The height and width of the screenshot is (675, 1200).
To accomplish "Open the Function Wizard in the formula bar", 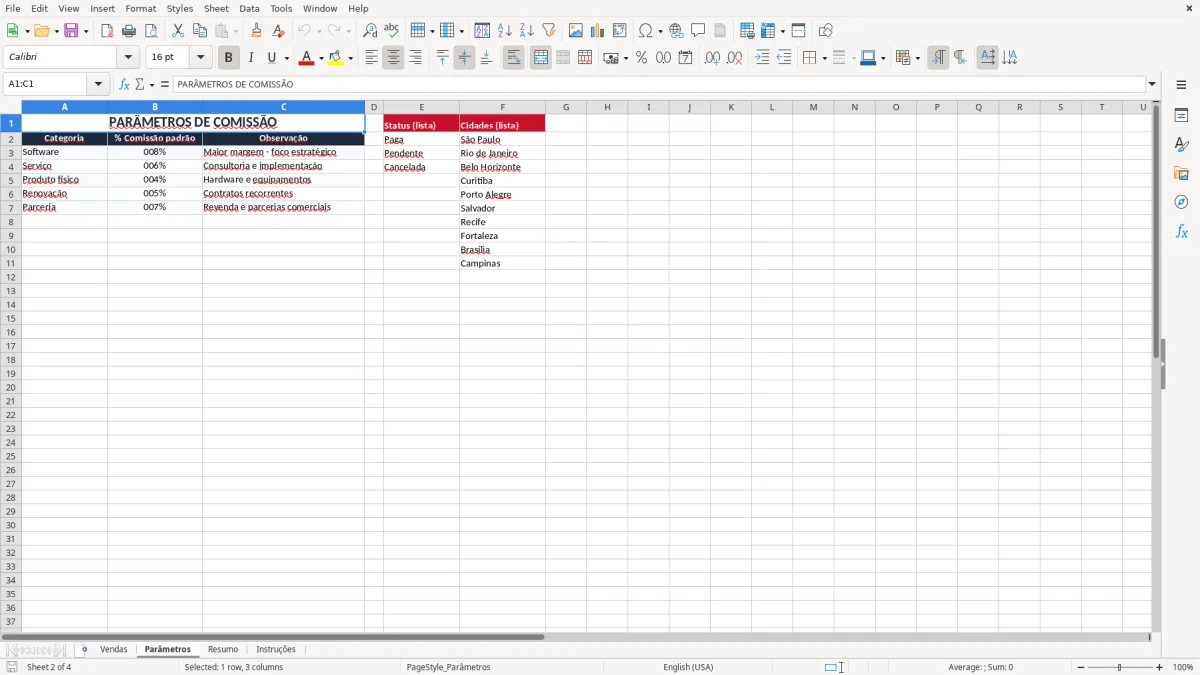I will 124,85.
